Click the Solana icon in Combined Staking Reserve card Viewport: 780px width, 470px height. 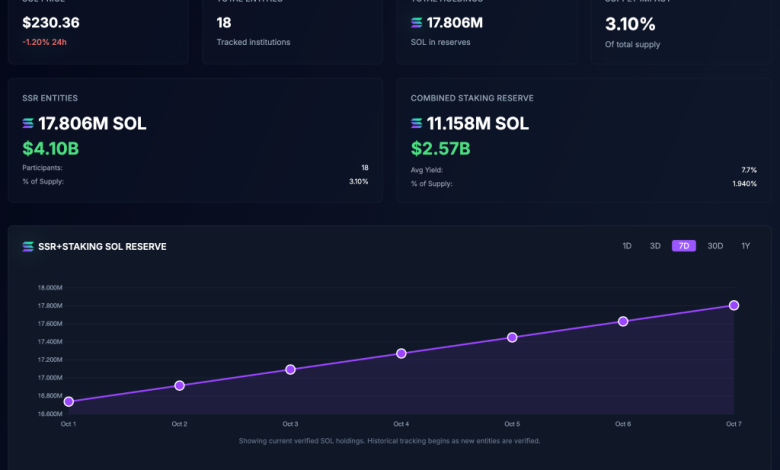tap(417, 124)
